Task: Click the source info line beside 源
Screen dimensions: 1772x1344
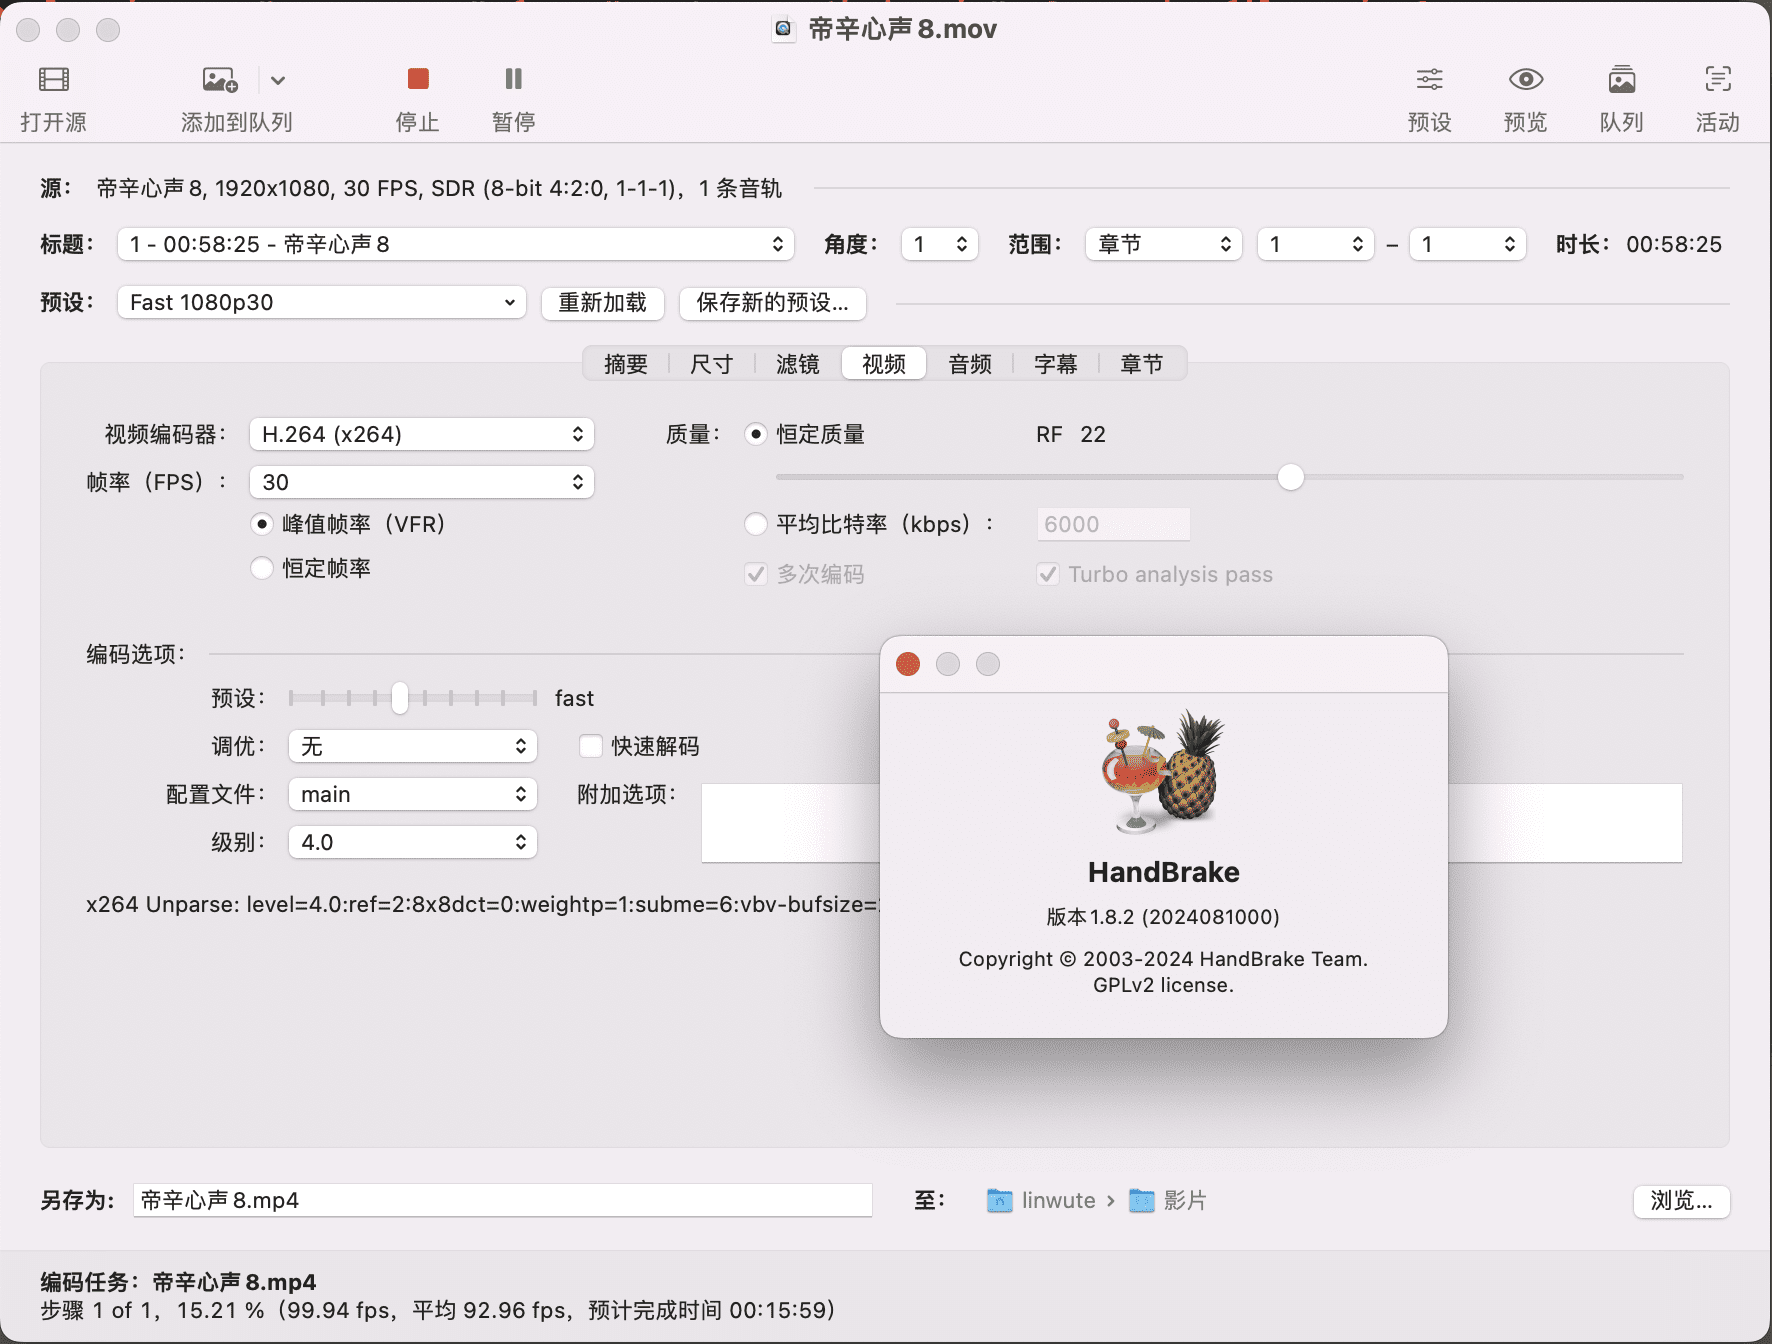Action: click(439, 188)
